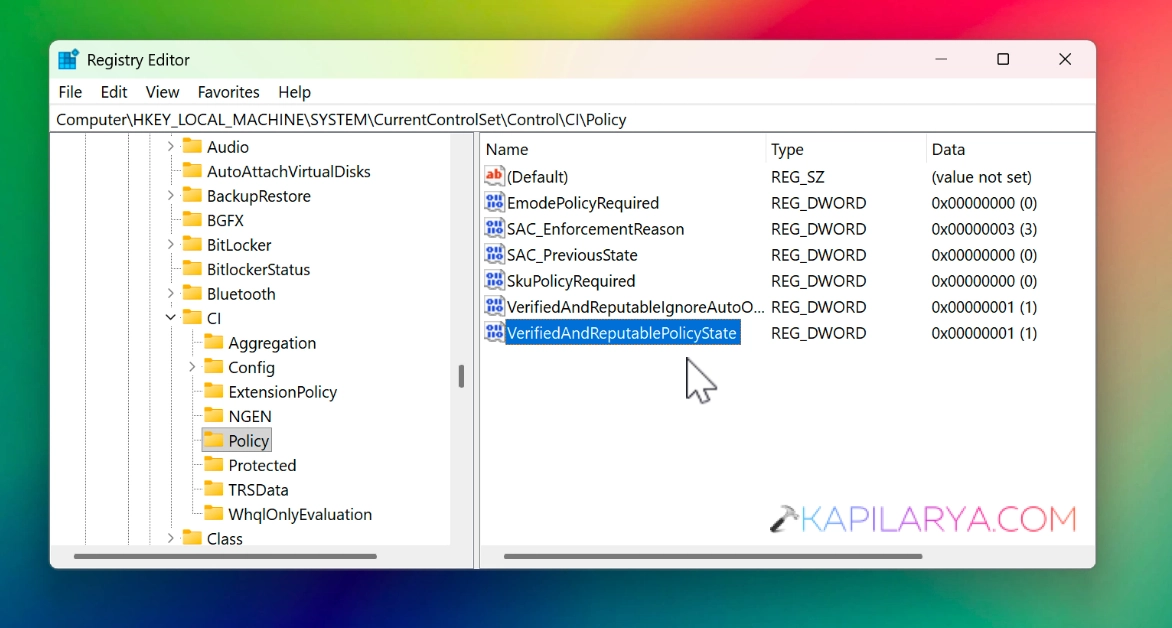The height and width of the screenshot is (628, 1172).
Task: Open the View menu
Action: coord(162,92)
